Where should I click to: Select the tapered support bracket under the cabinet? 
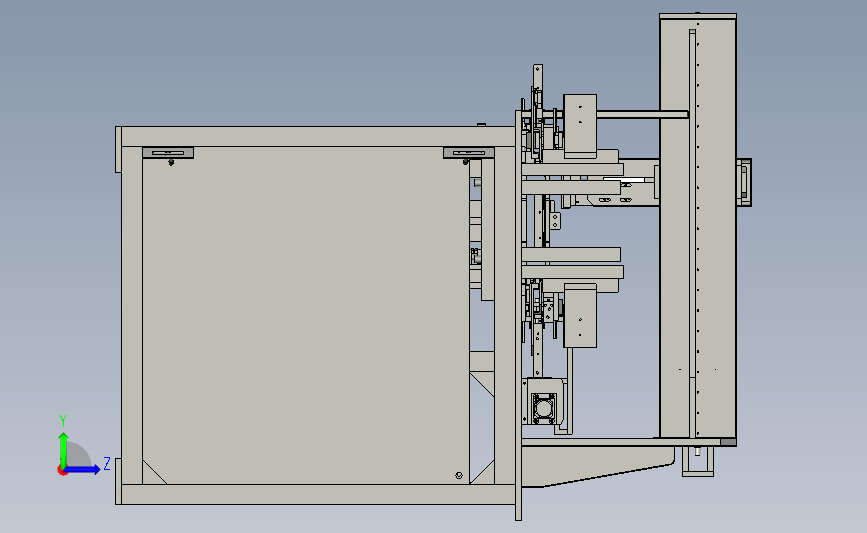pyautogui.click(x=598, y=466)
